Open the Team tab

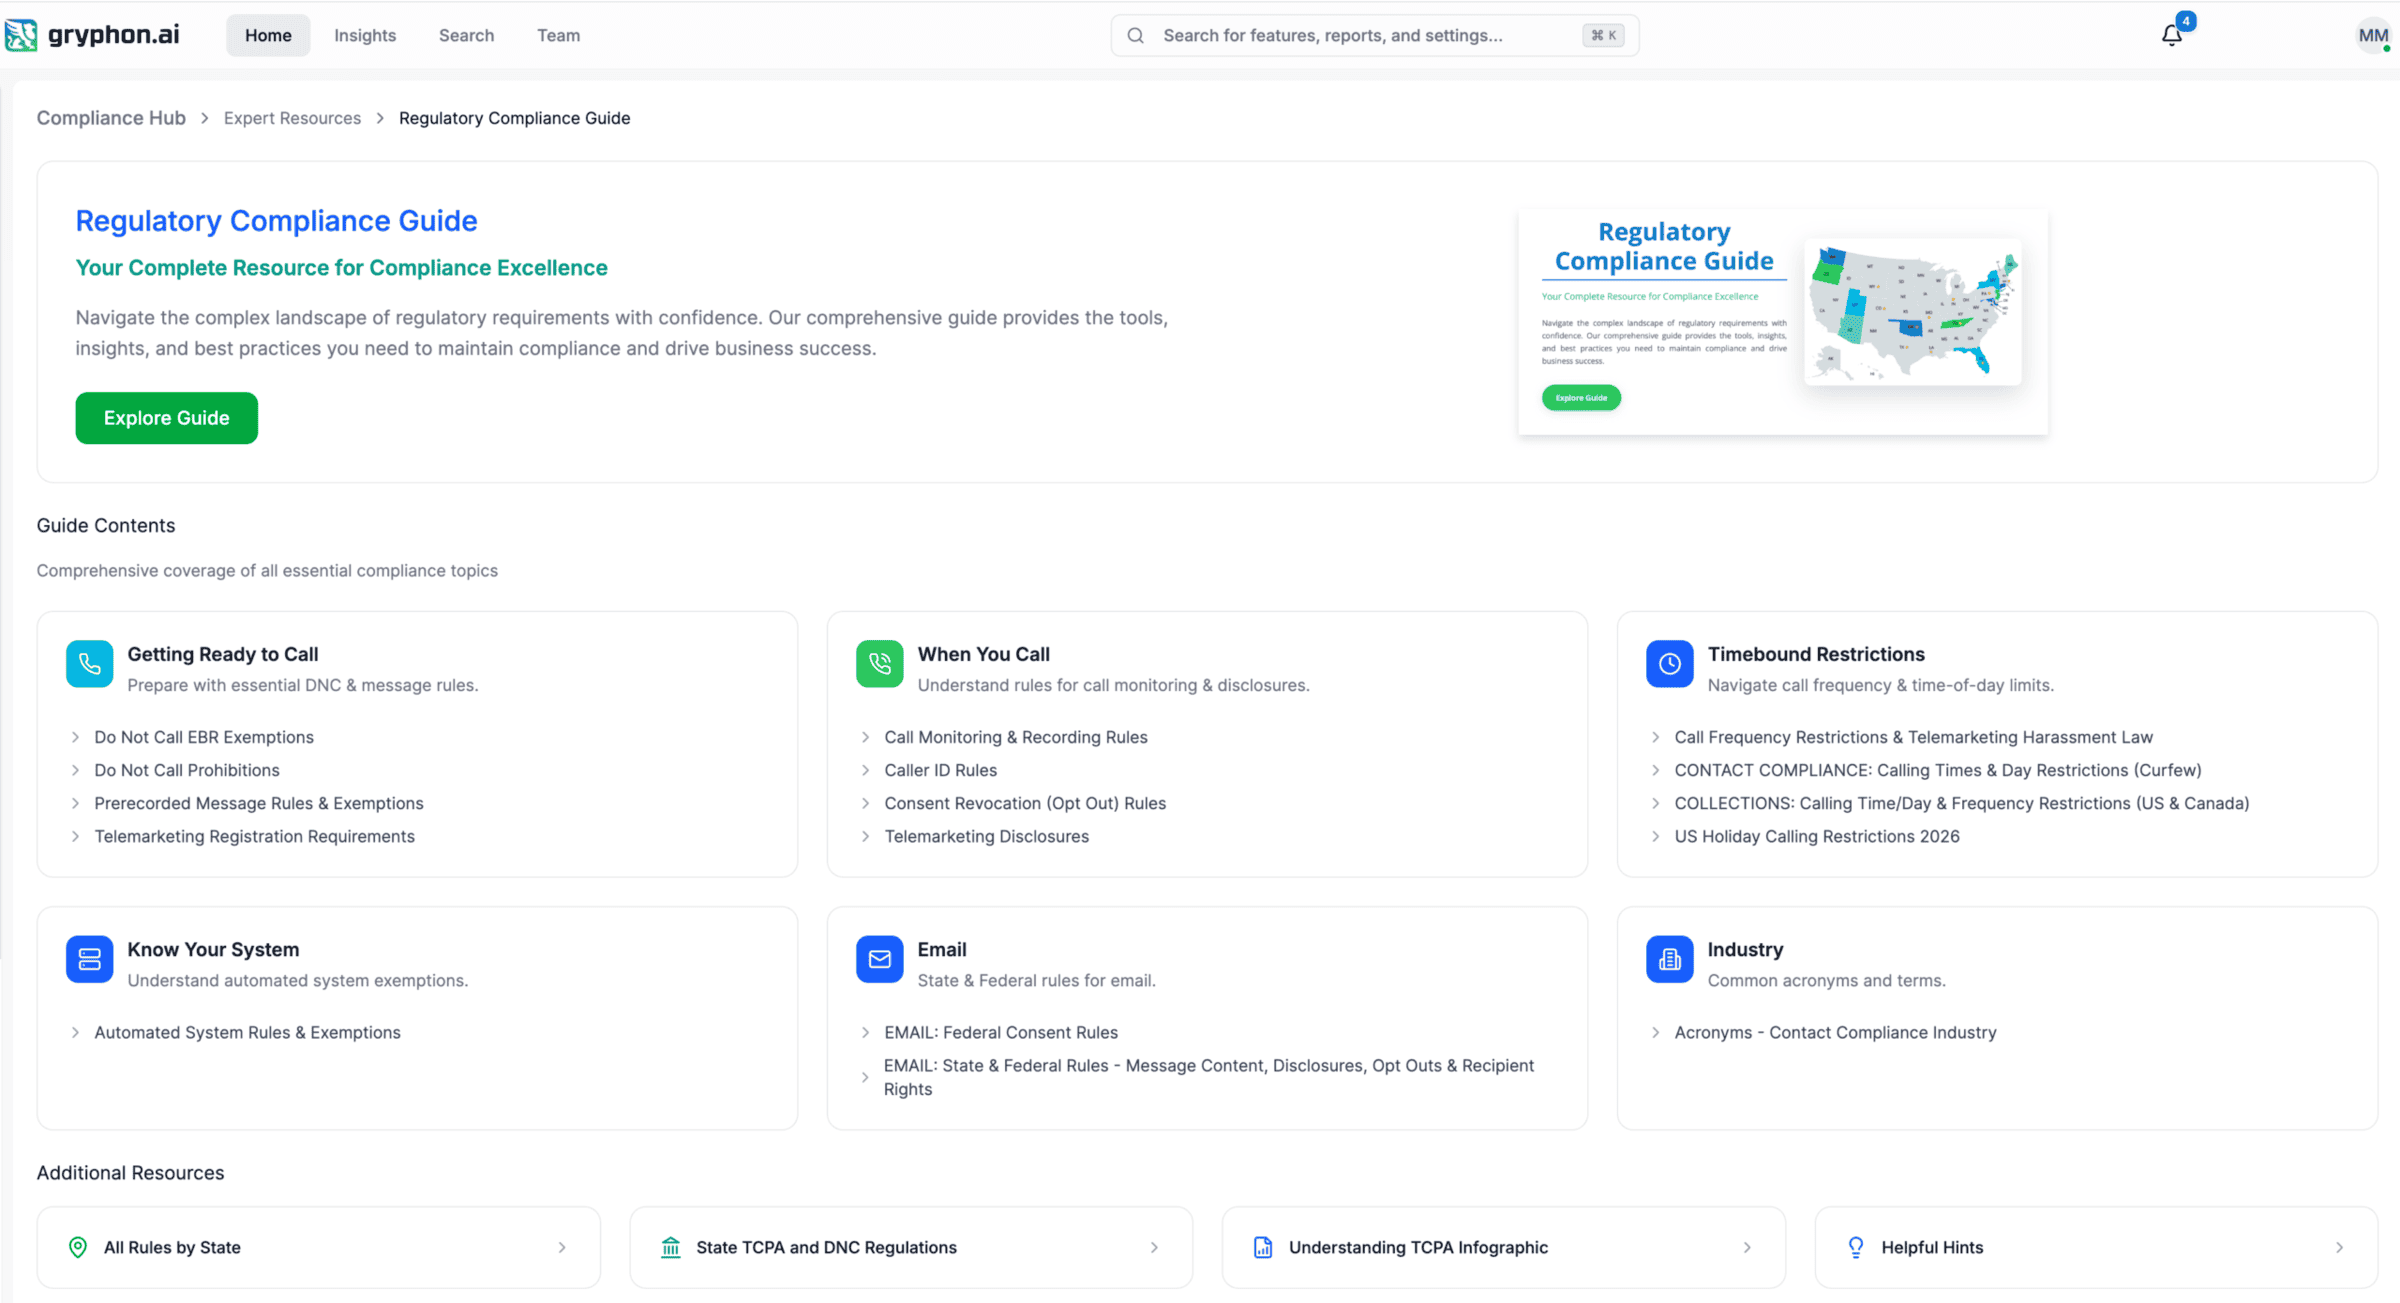(558, 35)
